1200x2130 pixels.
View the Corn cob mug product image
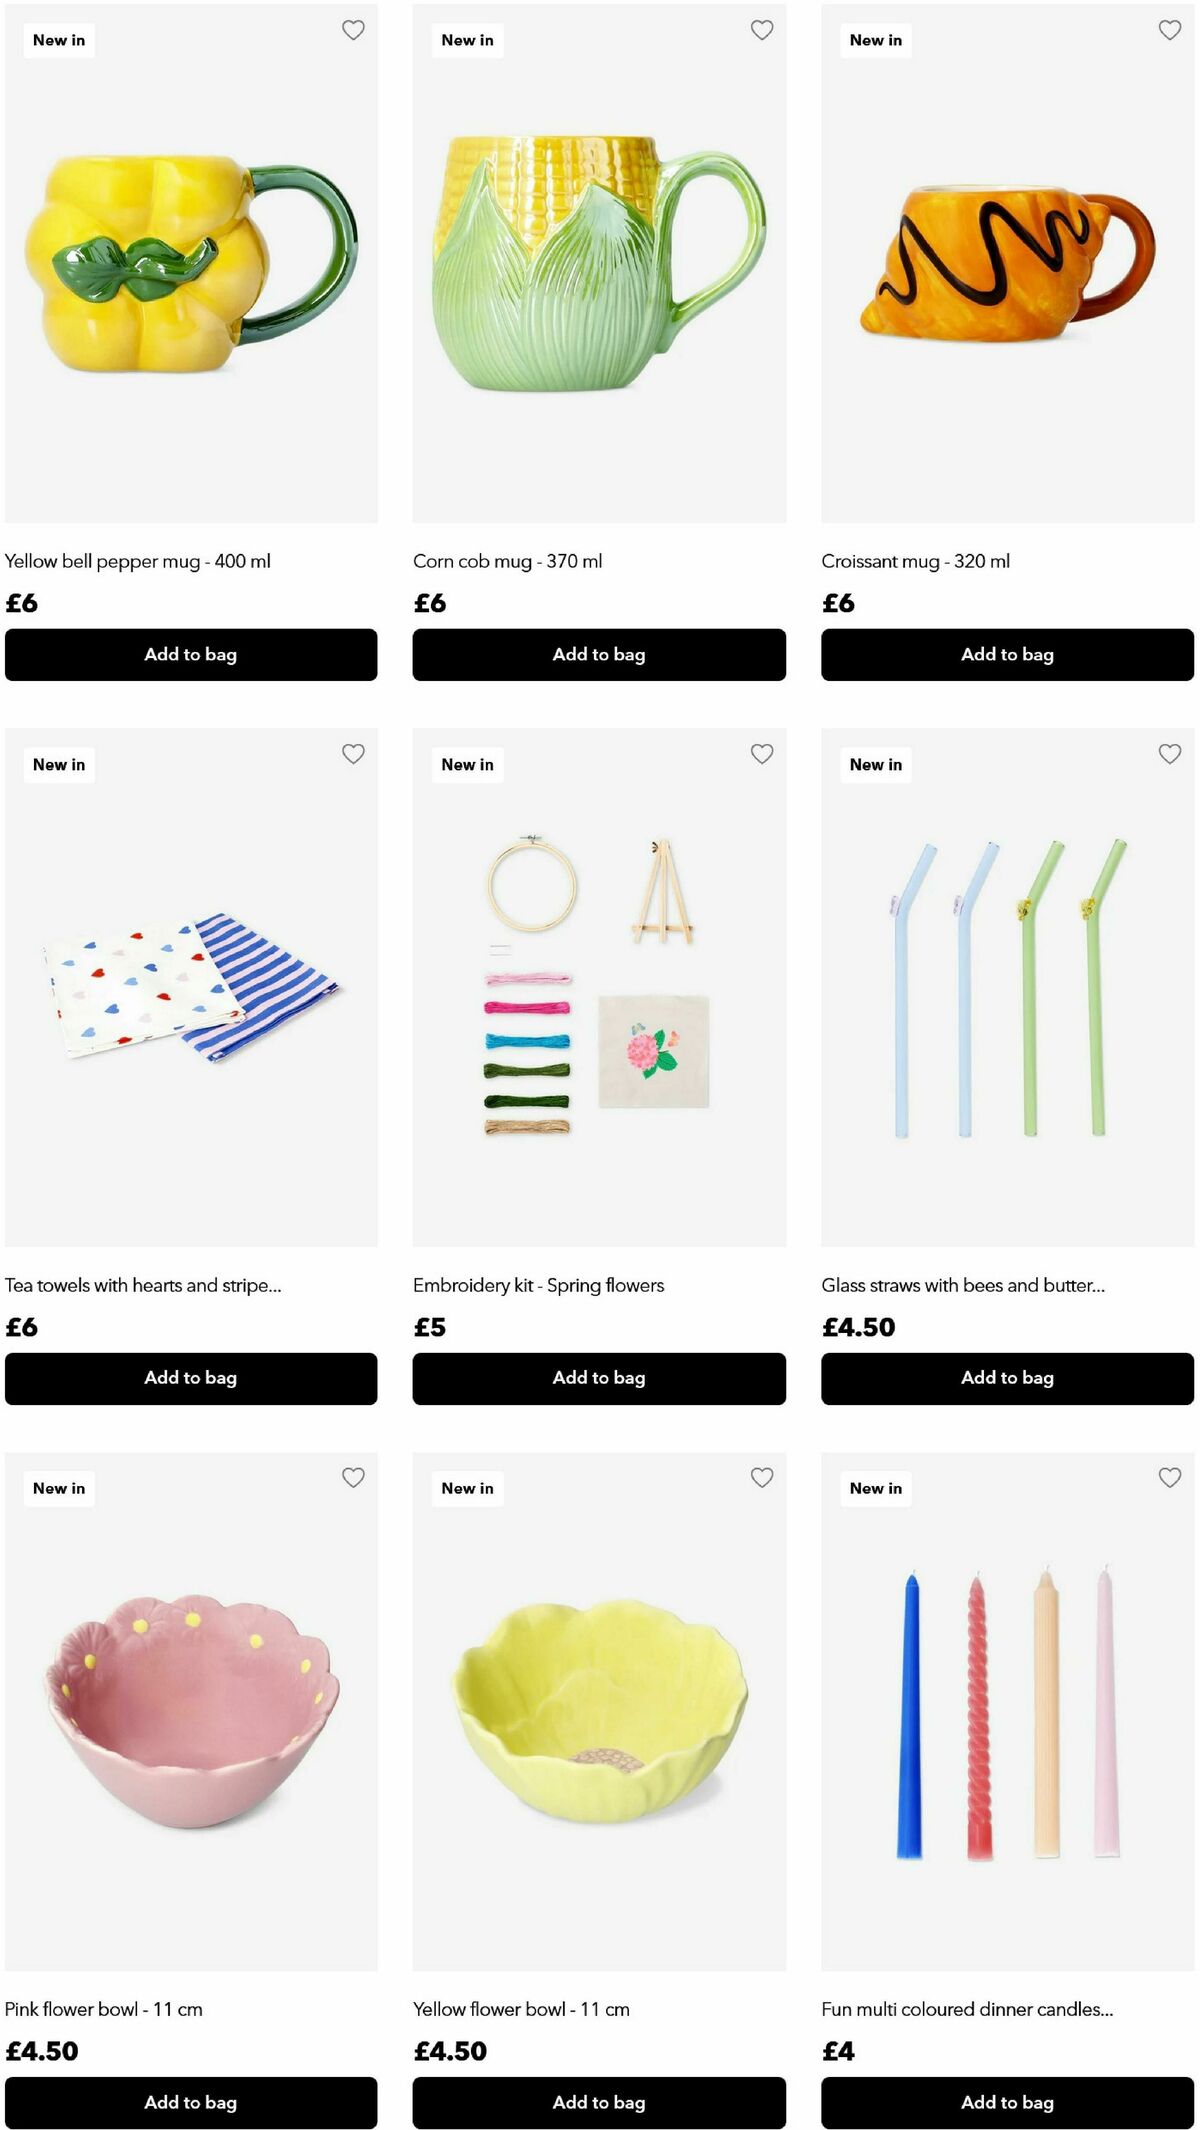tap(599, 263)
